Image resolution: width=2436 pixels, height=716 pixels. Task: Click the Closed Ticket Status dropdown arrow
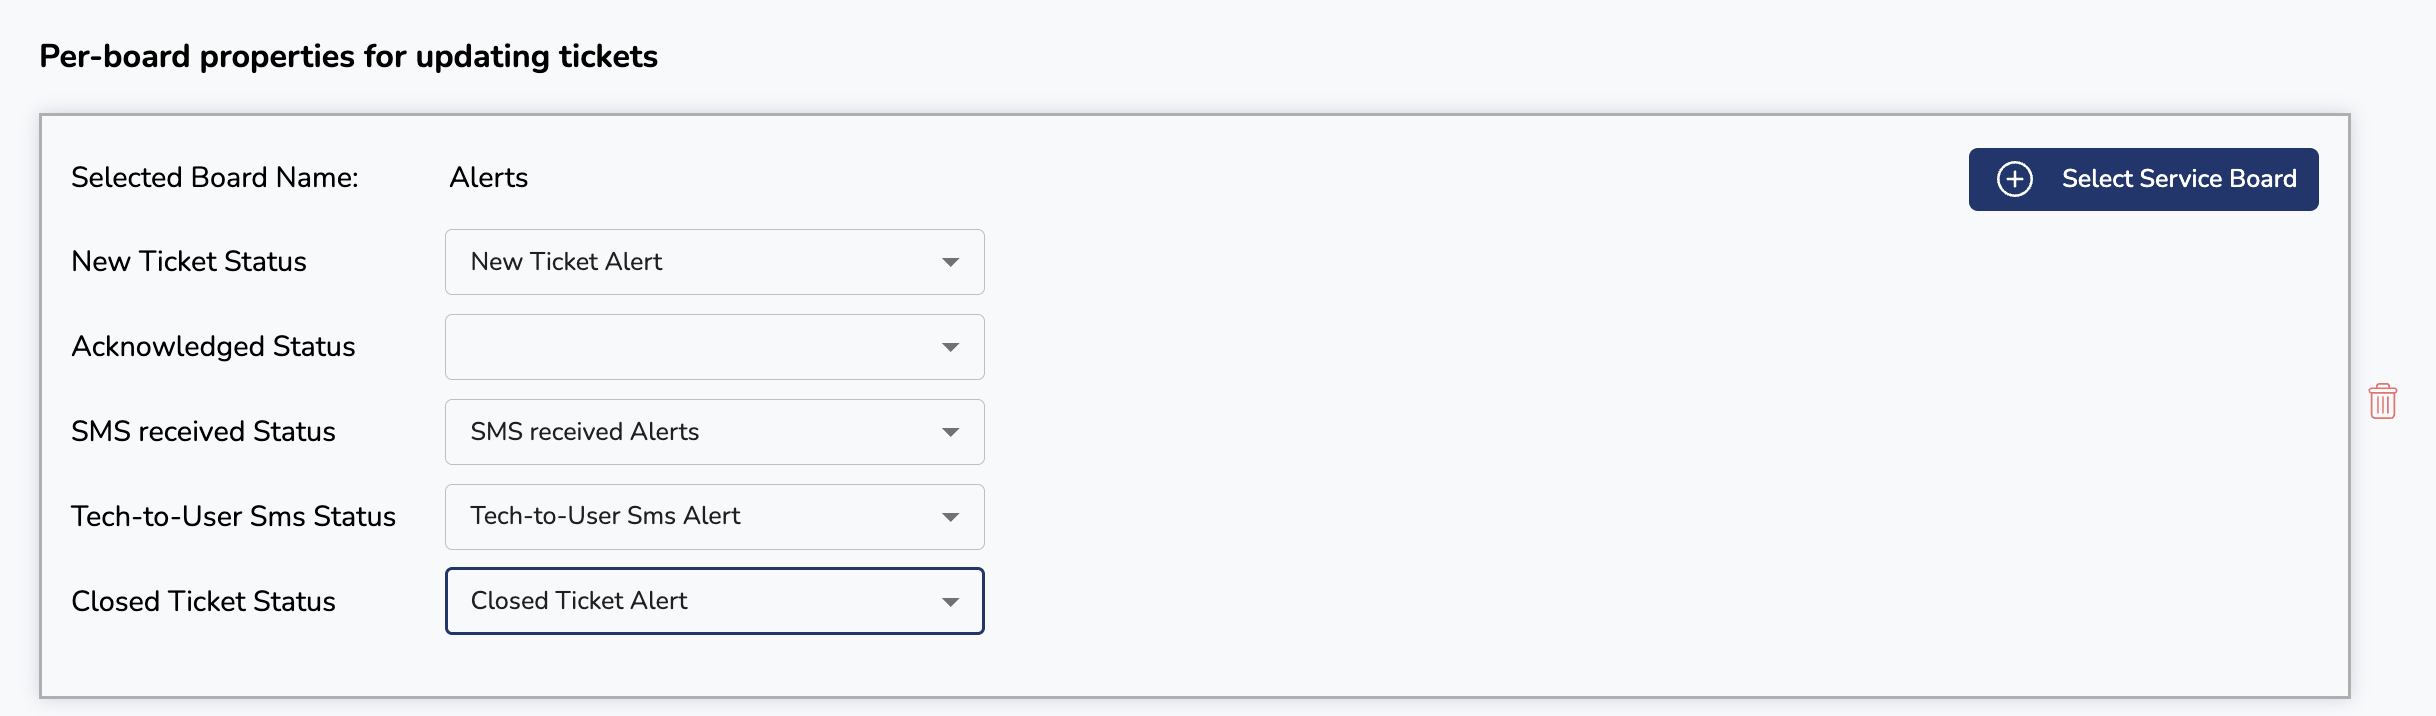pyautogui.click(x=950, y=602)
